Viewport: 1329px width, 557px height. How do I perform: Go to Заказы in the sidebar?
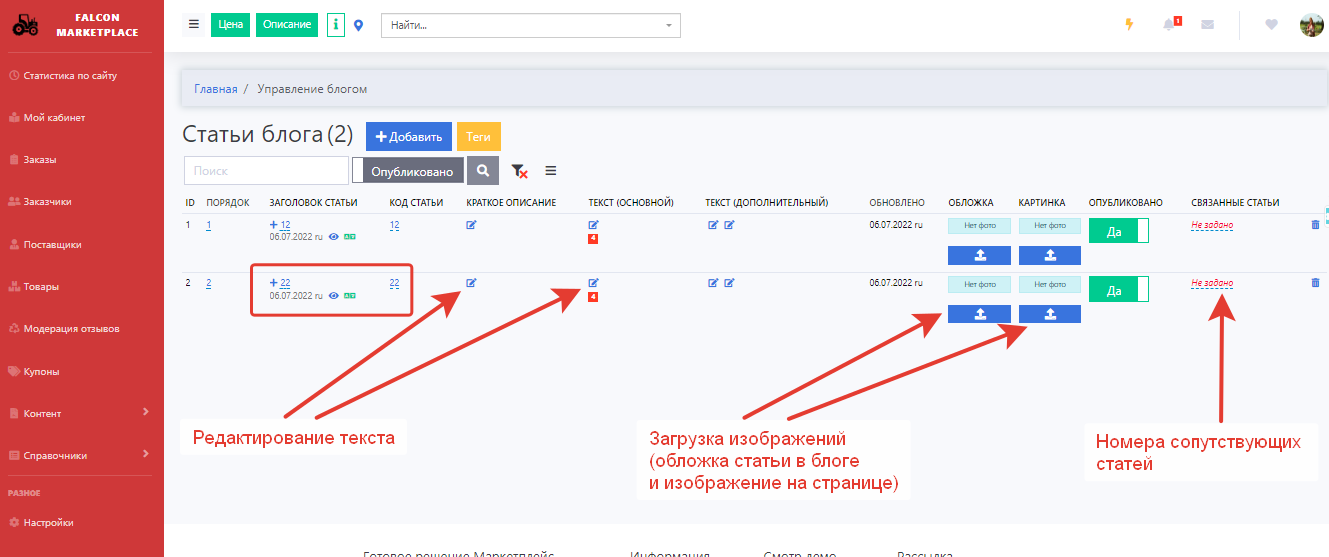pos(40,160)
